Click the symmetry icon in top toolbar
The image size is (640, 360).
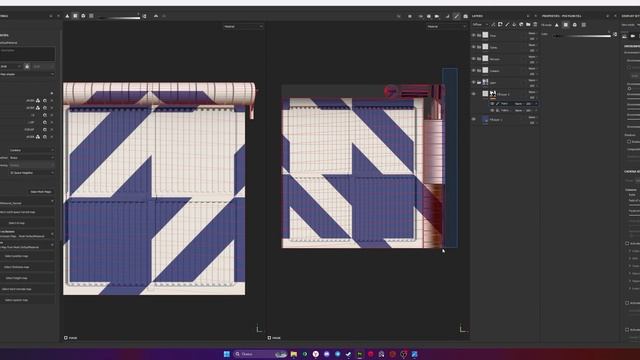[156, 16]
